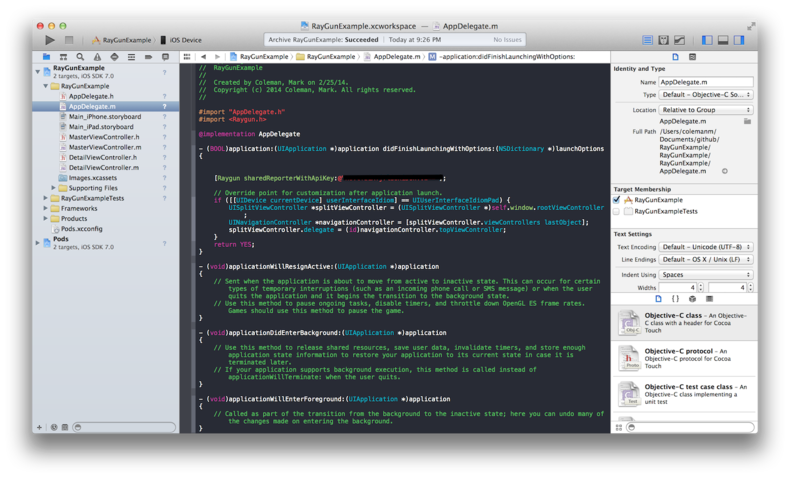Viewport: 790px width, 478px height.
Task: Stop the running task
Action: coord(69,40)
